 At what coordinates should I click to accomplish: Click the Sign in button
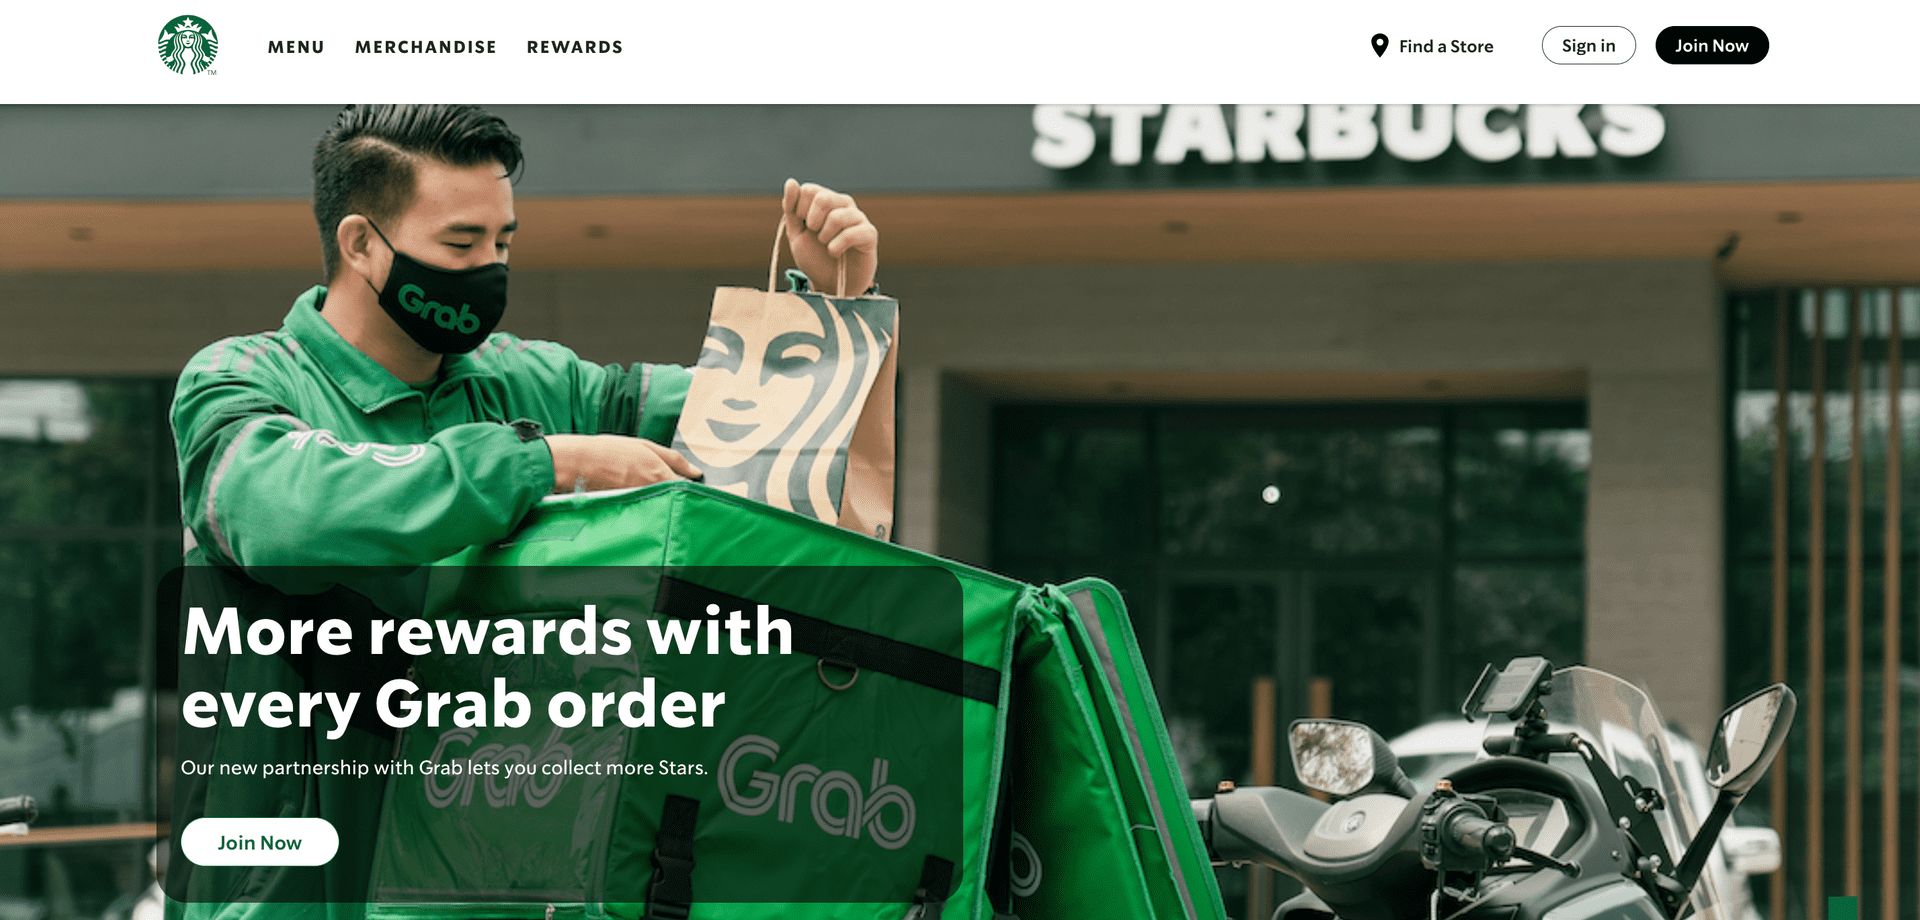[x=1588, y=45]
